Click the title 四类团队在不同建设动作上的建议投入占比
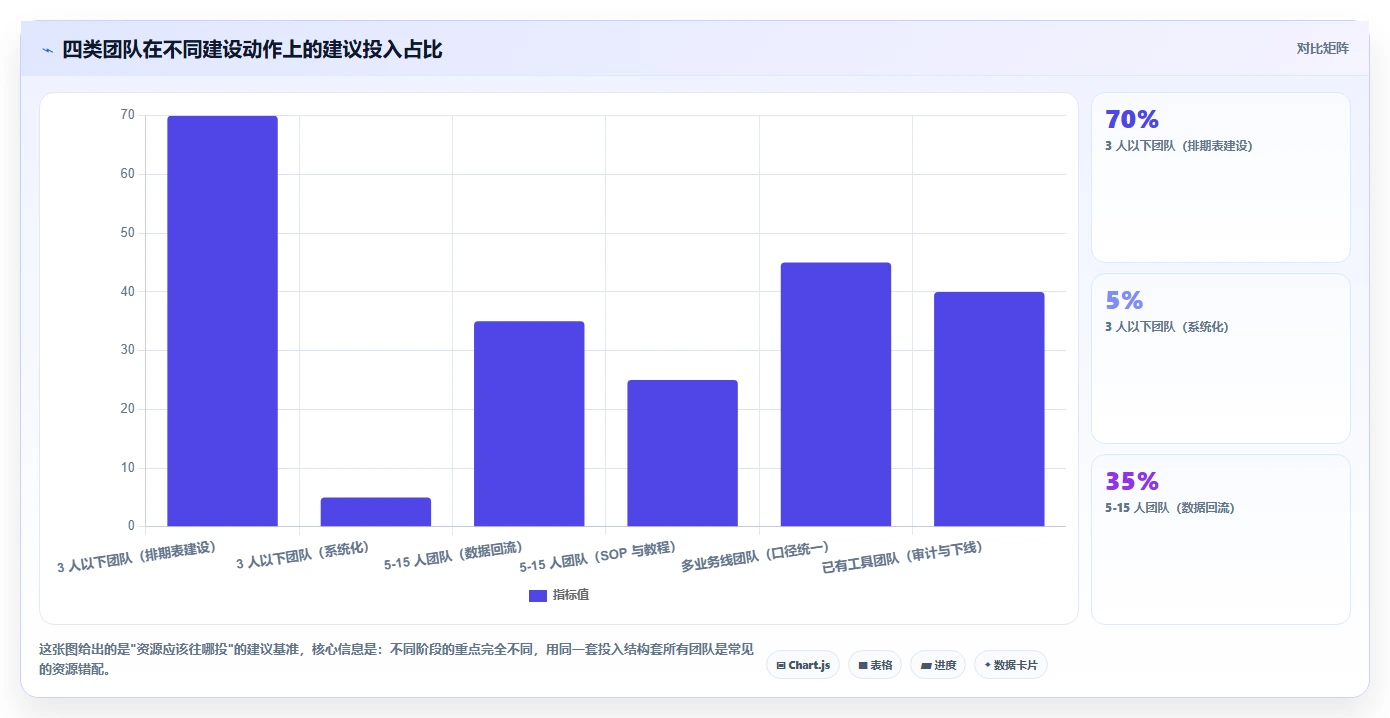 point(252,49)
